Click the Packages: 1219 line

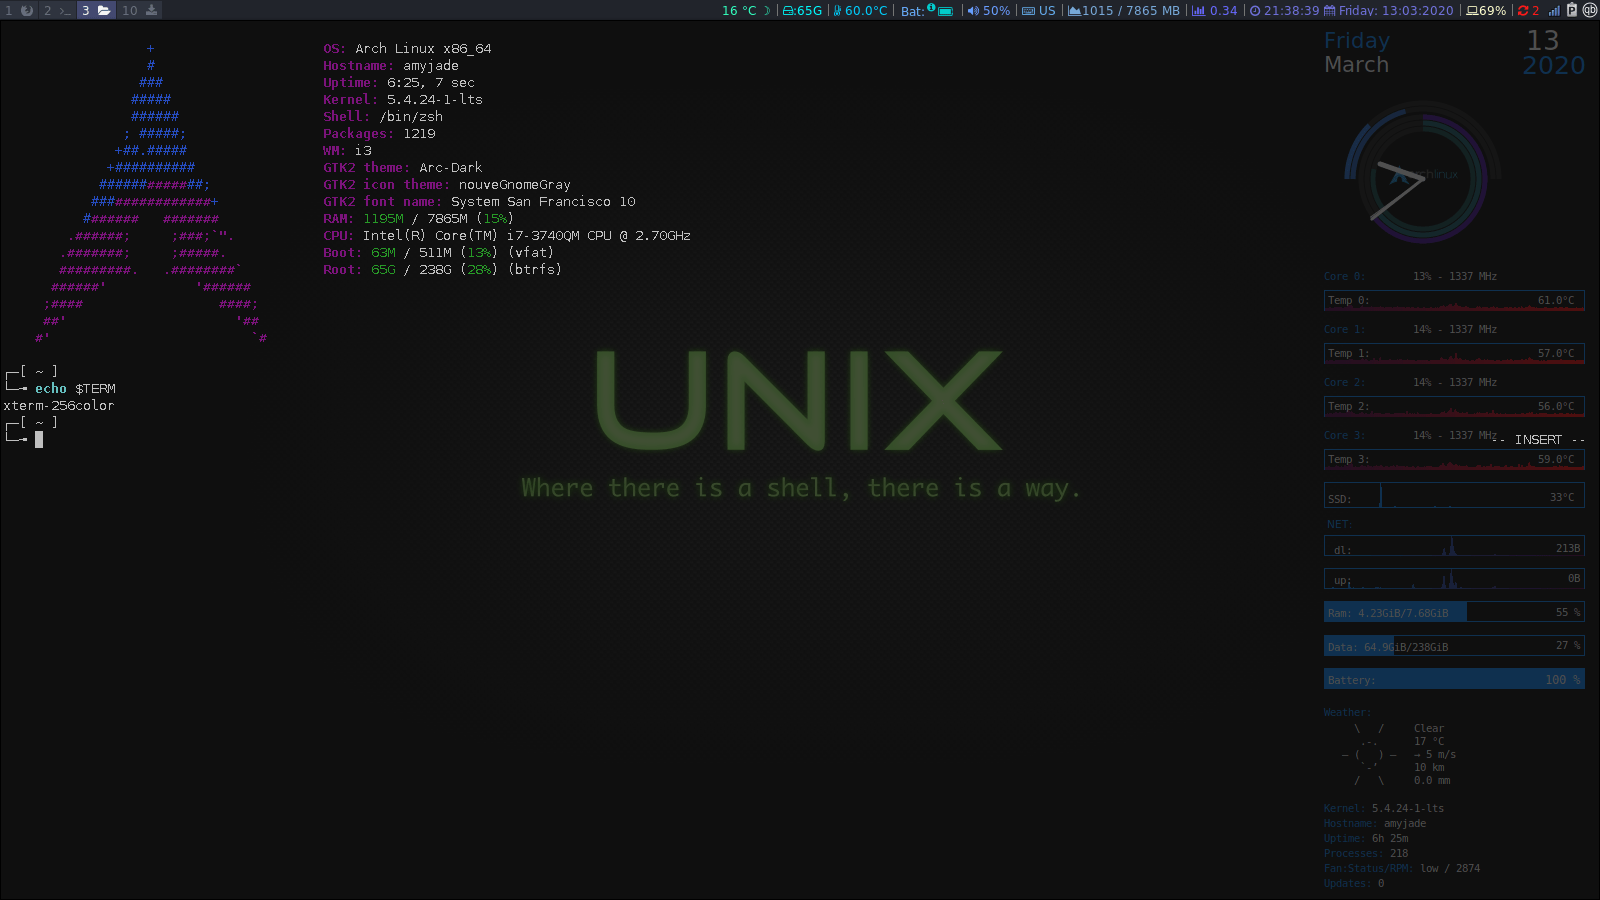pos(379,133)
